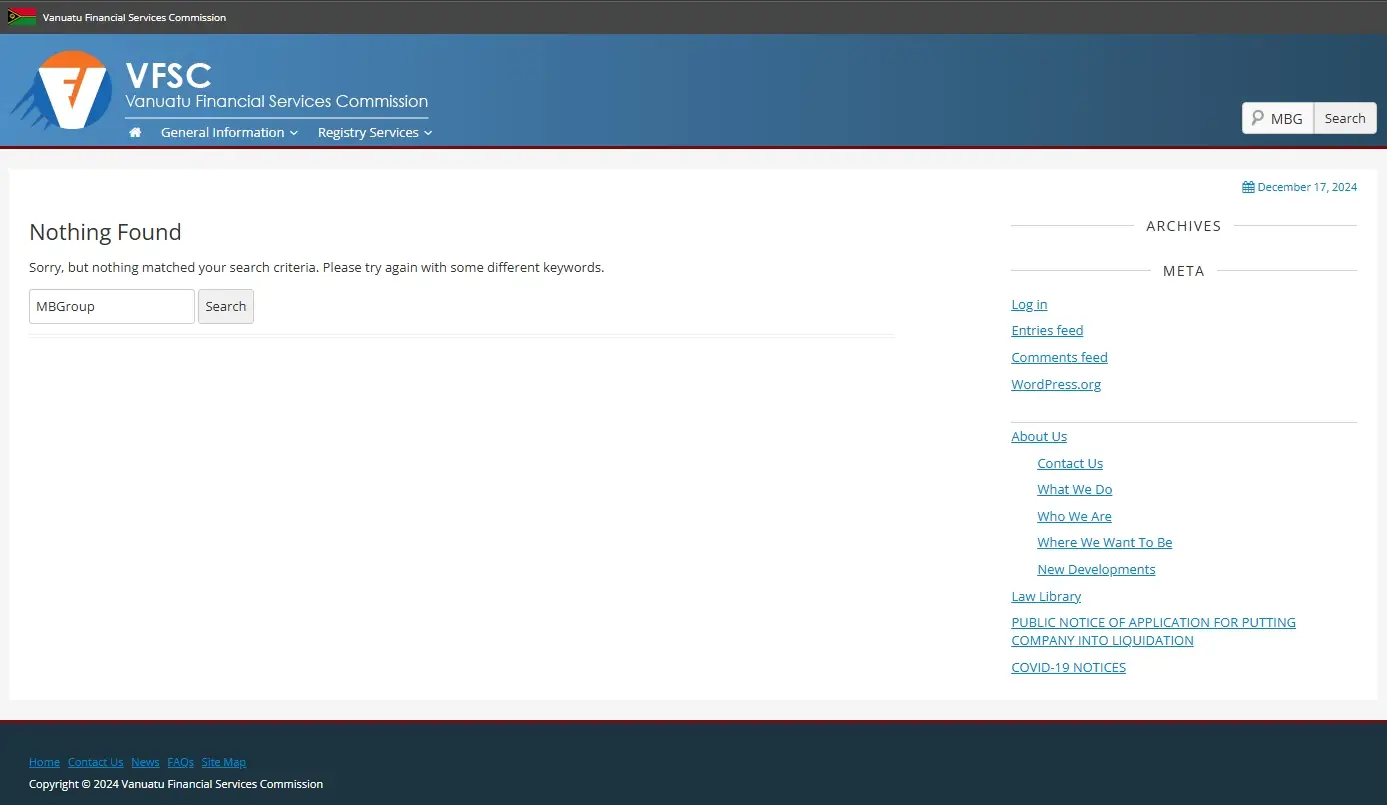This screenshot has height=805, width=1387.
Task: Open Contact Us in the sidebar
Action: point(1070,463)
